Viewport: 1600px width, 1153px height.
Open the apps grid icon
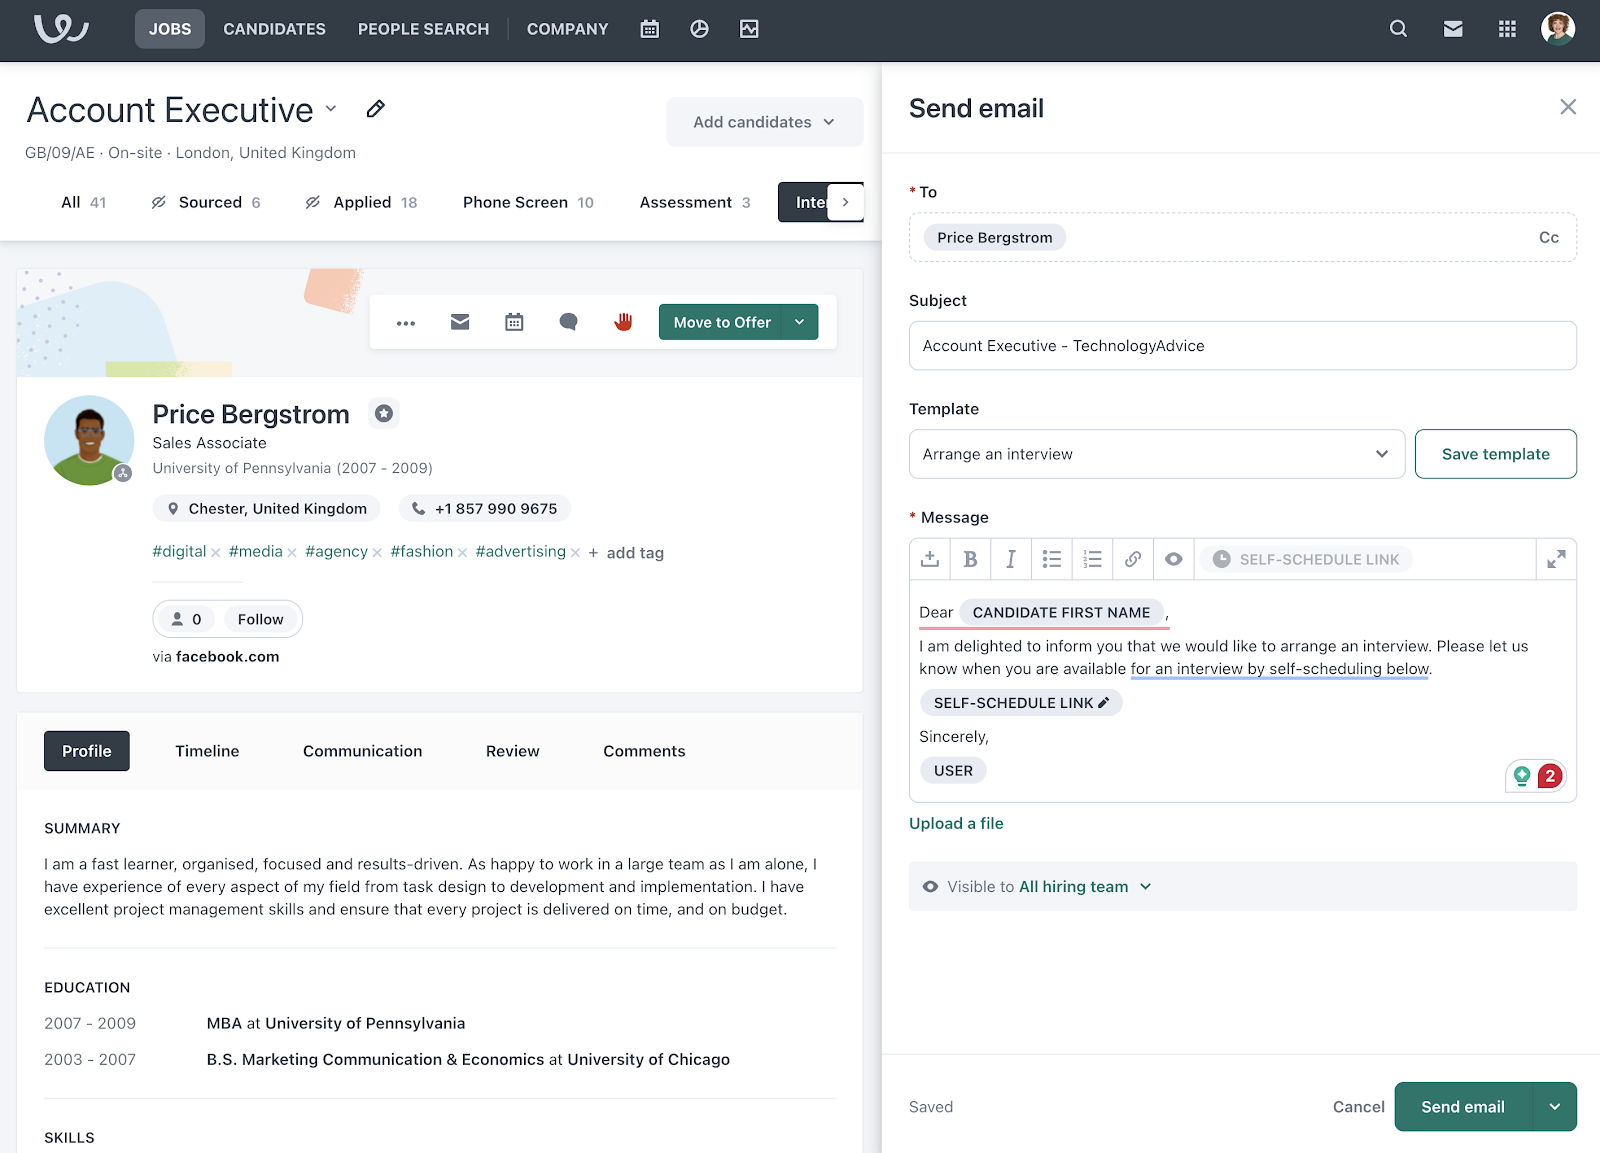coord(1507,29)
